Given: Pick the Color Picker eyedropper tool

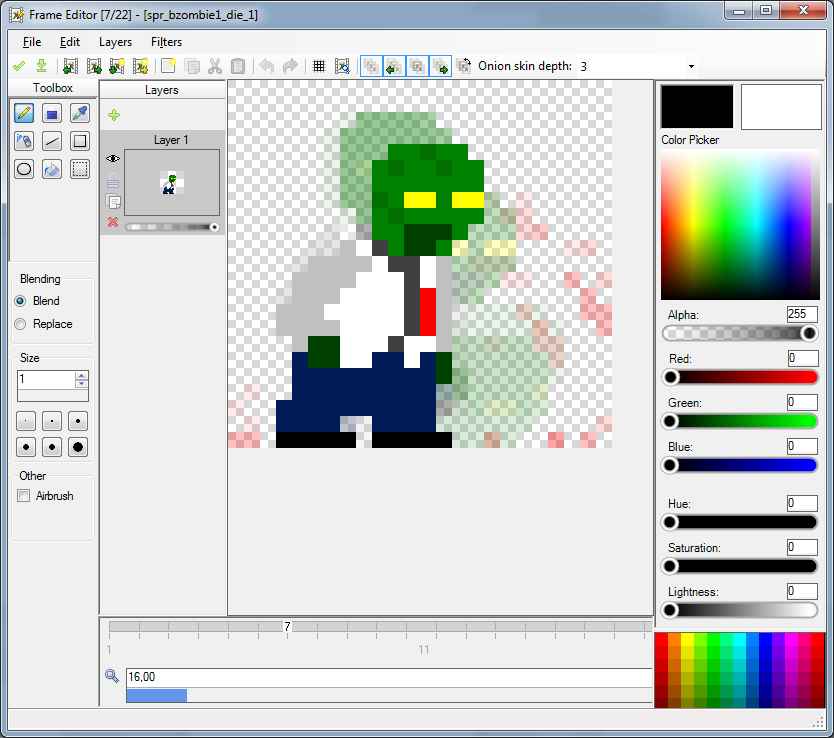Looking at the screenshot, I should (80, 113).
